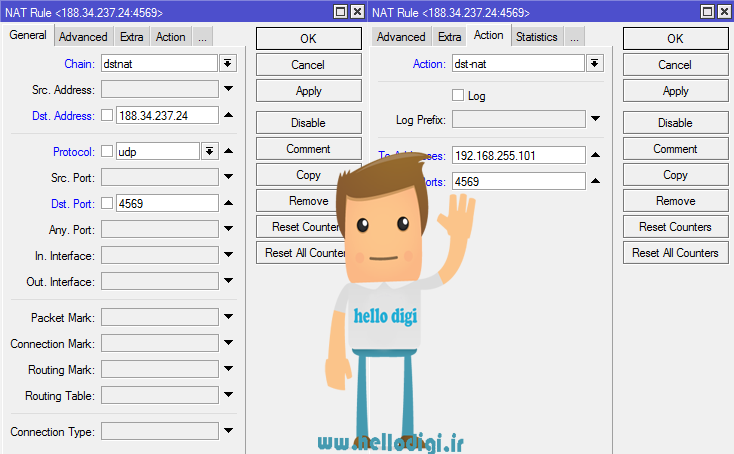Click Remove in right NAT Rule window
734x454 pixels.
click(675, 201)
